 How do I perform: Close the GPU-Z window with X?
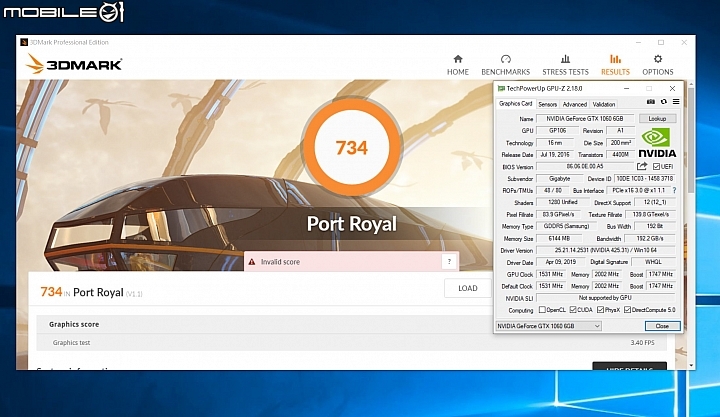point(672,88)
